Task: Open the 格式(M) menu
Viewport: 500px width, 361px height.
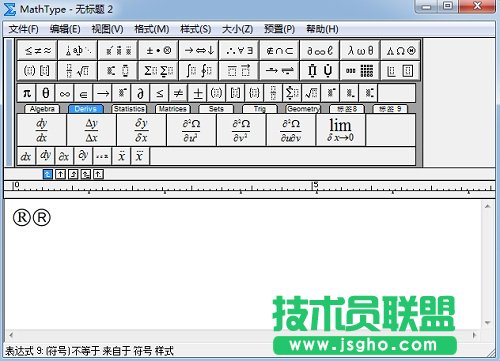Action: pyautogui.click(x=152, y=29)
